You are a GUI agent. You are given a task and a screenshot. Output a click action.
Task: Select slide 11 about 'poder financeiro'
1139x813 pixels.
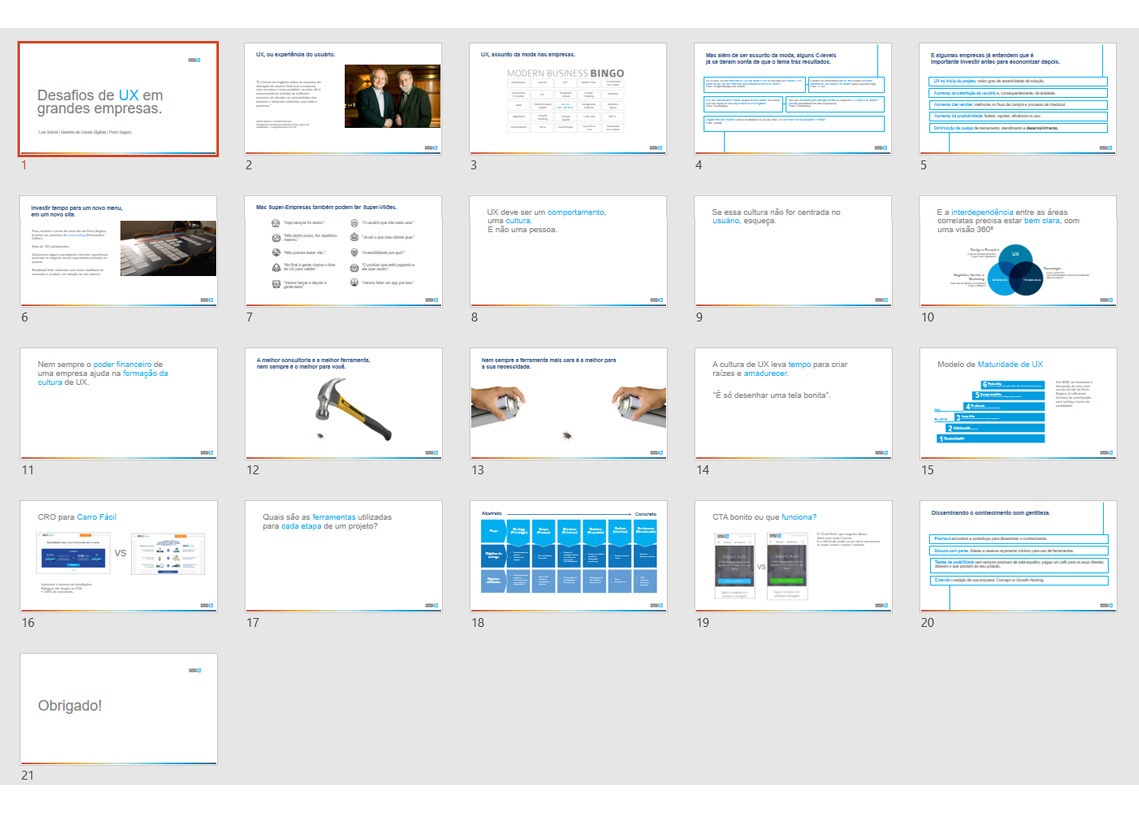[x=119, y=404]
